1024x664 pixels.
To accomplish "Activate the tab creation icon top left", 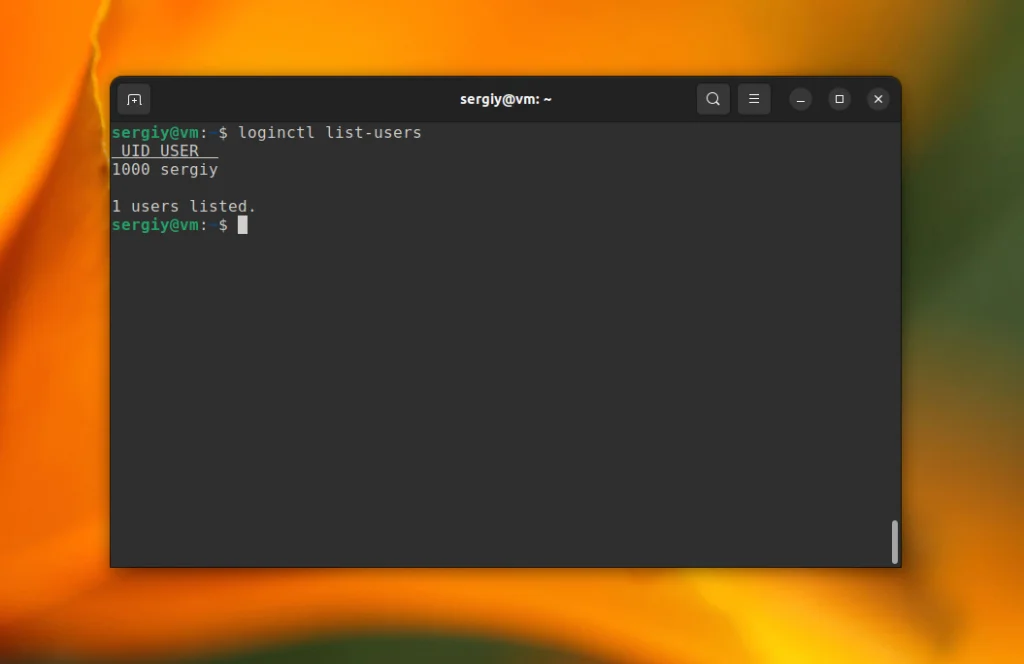I will (134, 99).
